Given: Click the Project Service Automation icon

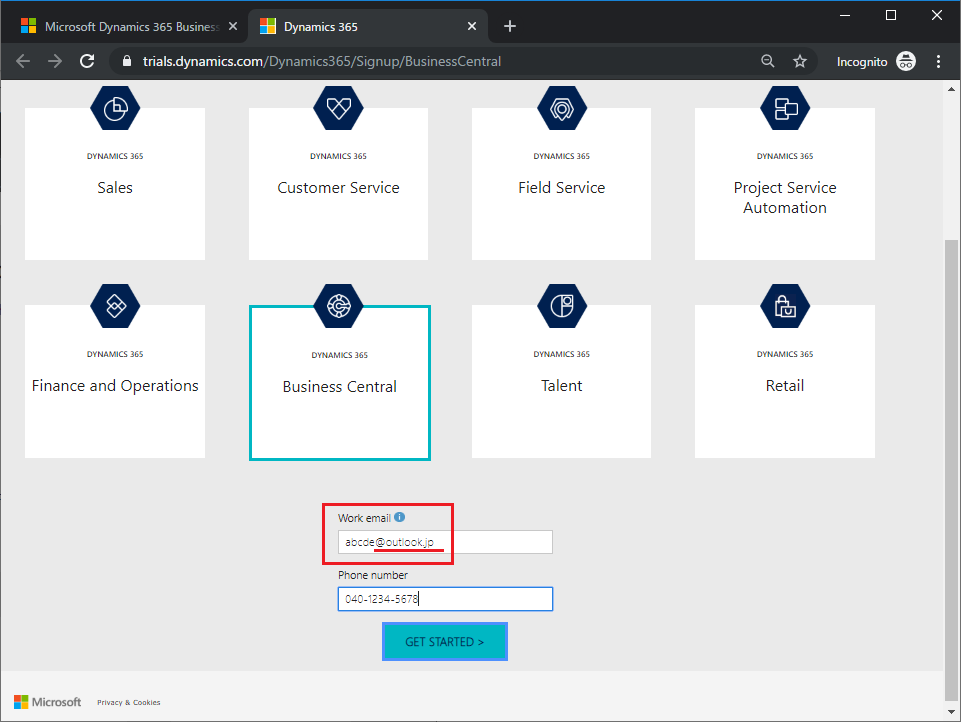Looking at the screenshot, I should pos(785,108).
